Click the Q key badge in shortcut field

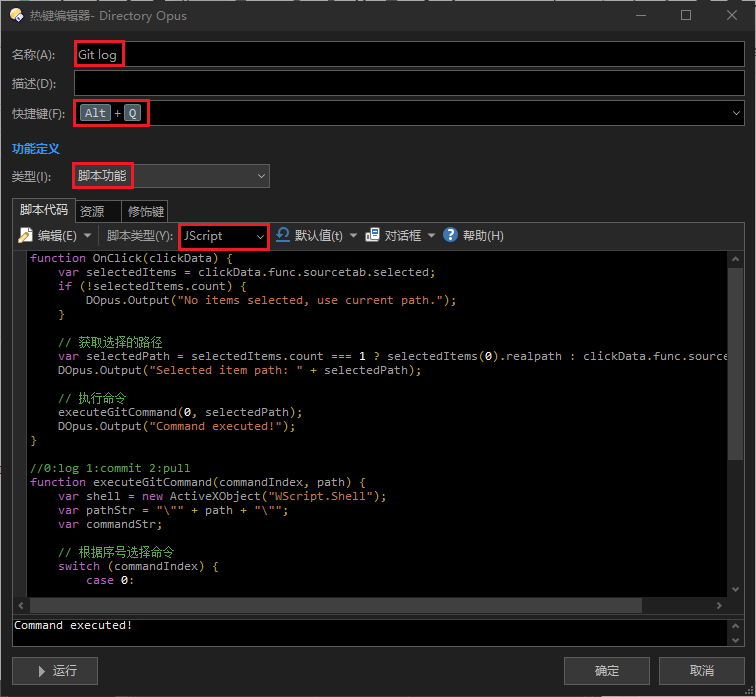(x=132, y=113)
